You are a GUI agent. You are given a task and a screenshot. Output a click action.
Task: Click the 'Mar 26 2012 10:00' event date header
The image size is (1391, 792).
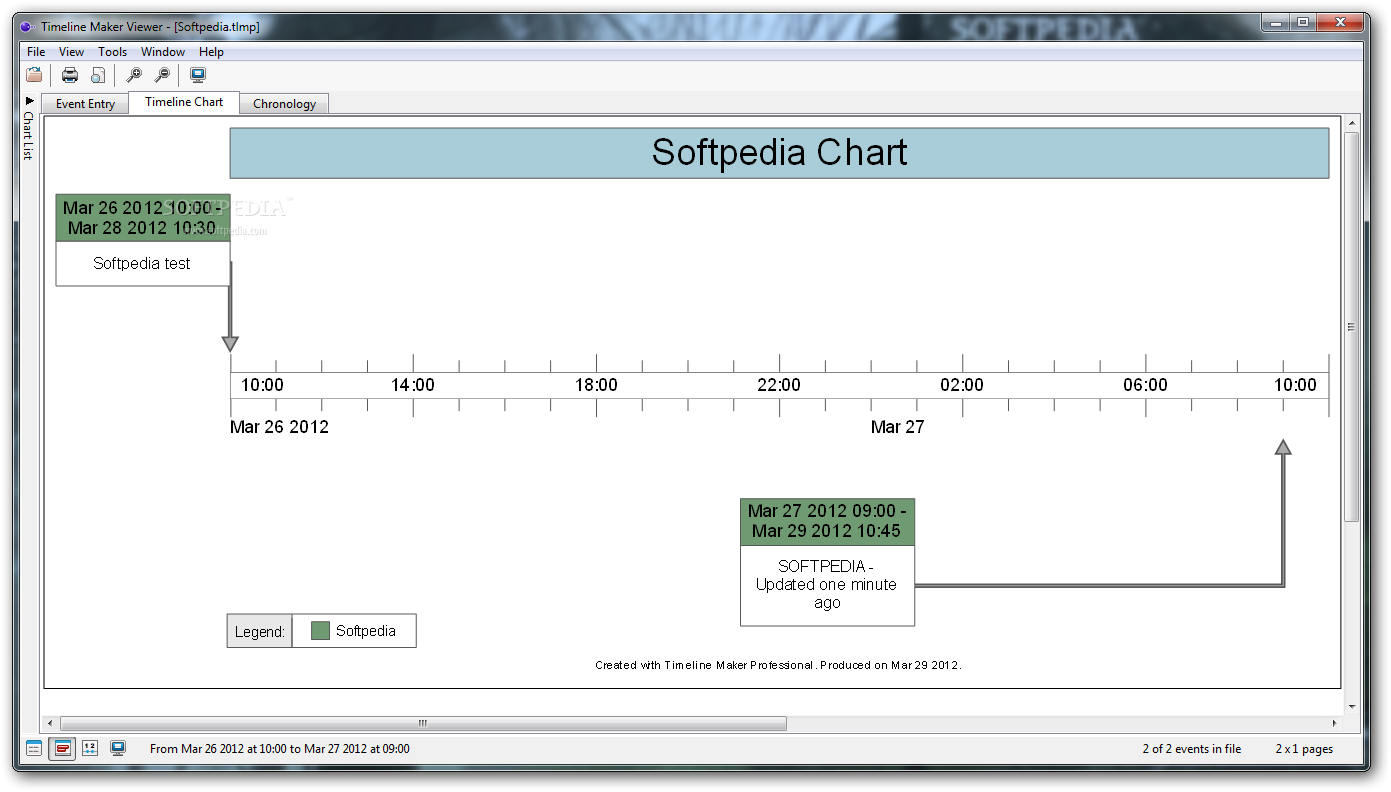tap(142, 218)
